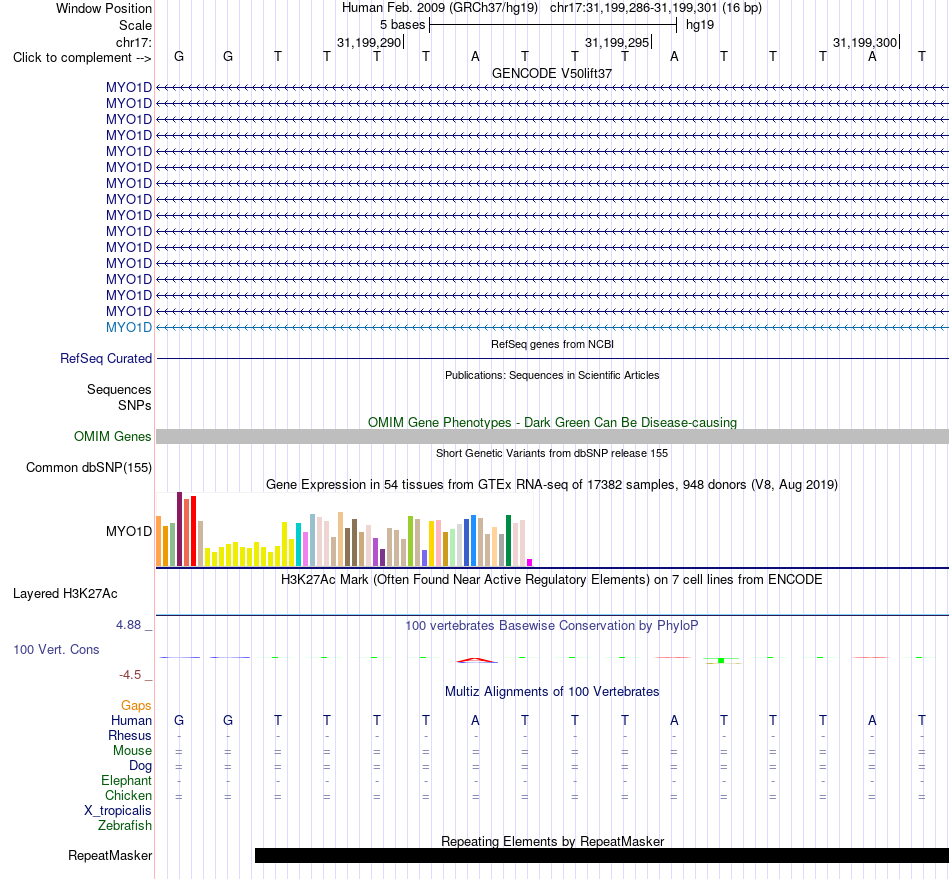Screen dimensions: 950x879
Task: Open the GENCODE V50lift37 track title
Action: [551, 73]
